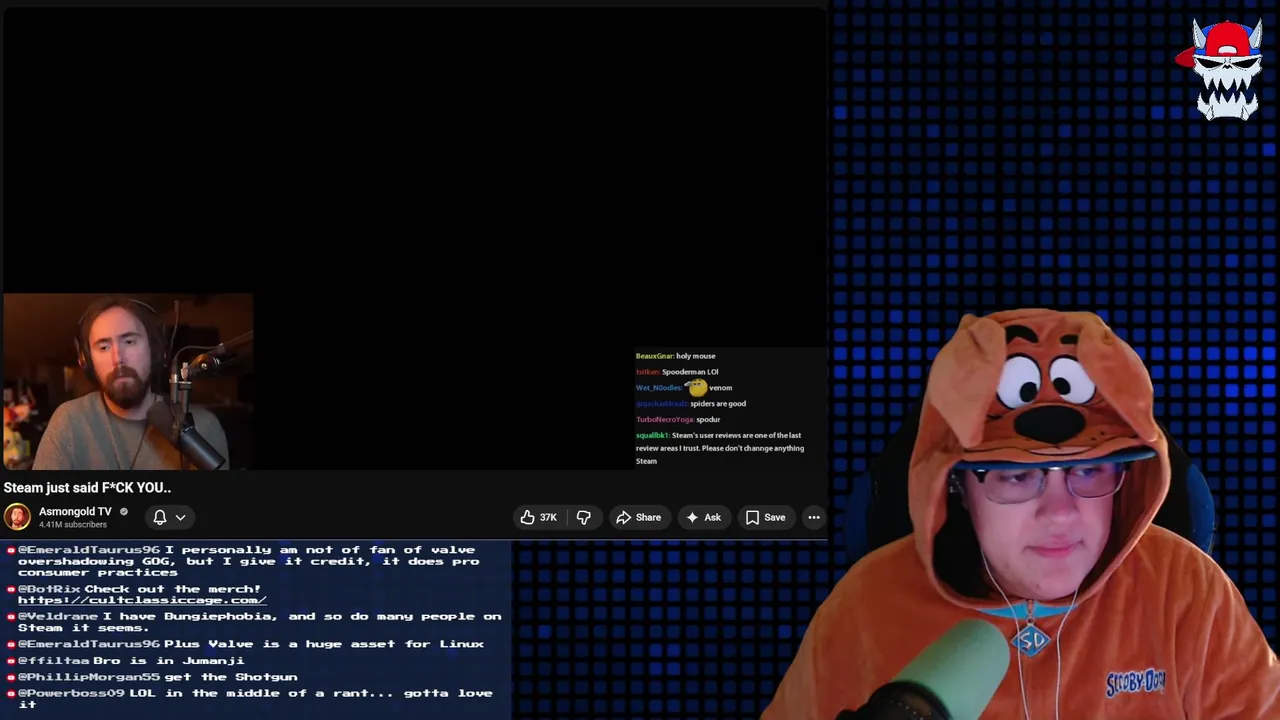Viewport: 1280px width, 720px height.
Task: Click the 37K like count
Action: click(548, 517)
